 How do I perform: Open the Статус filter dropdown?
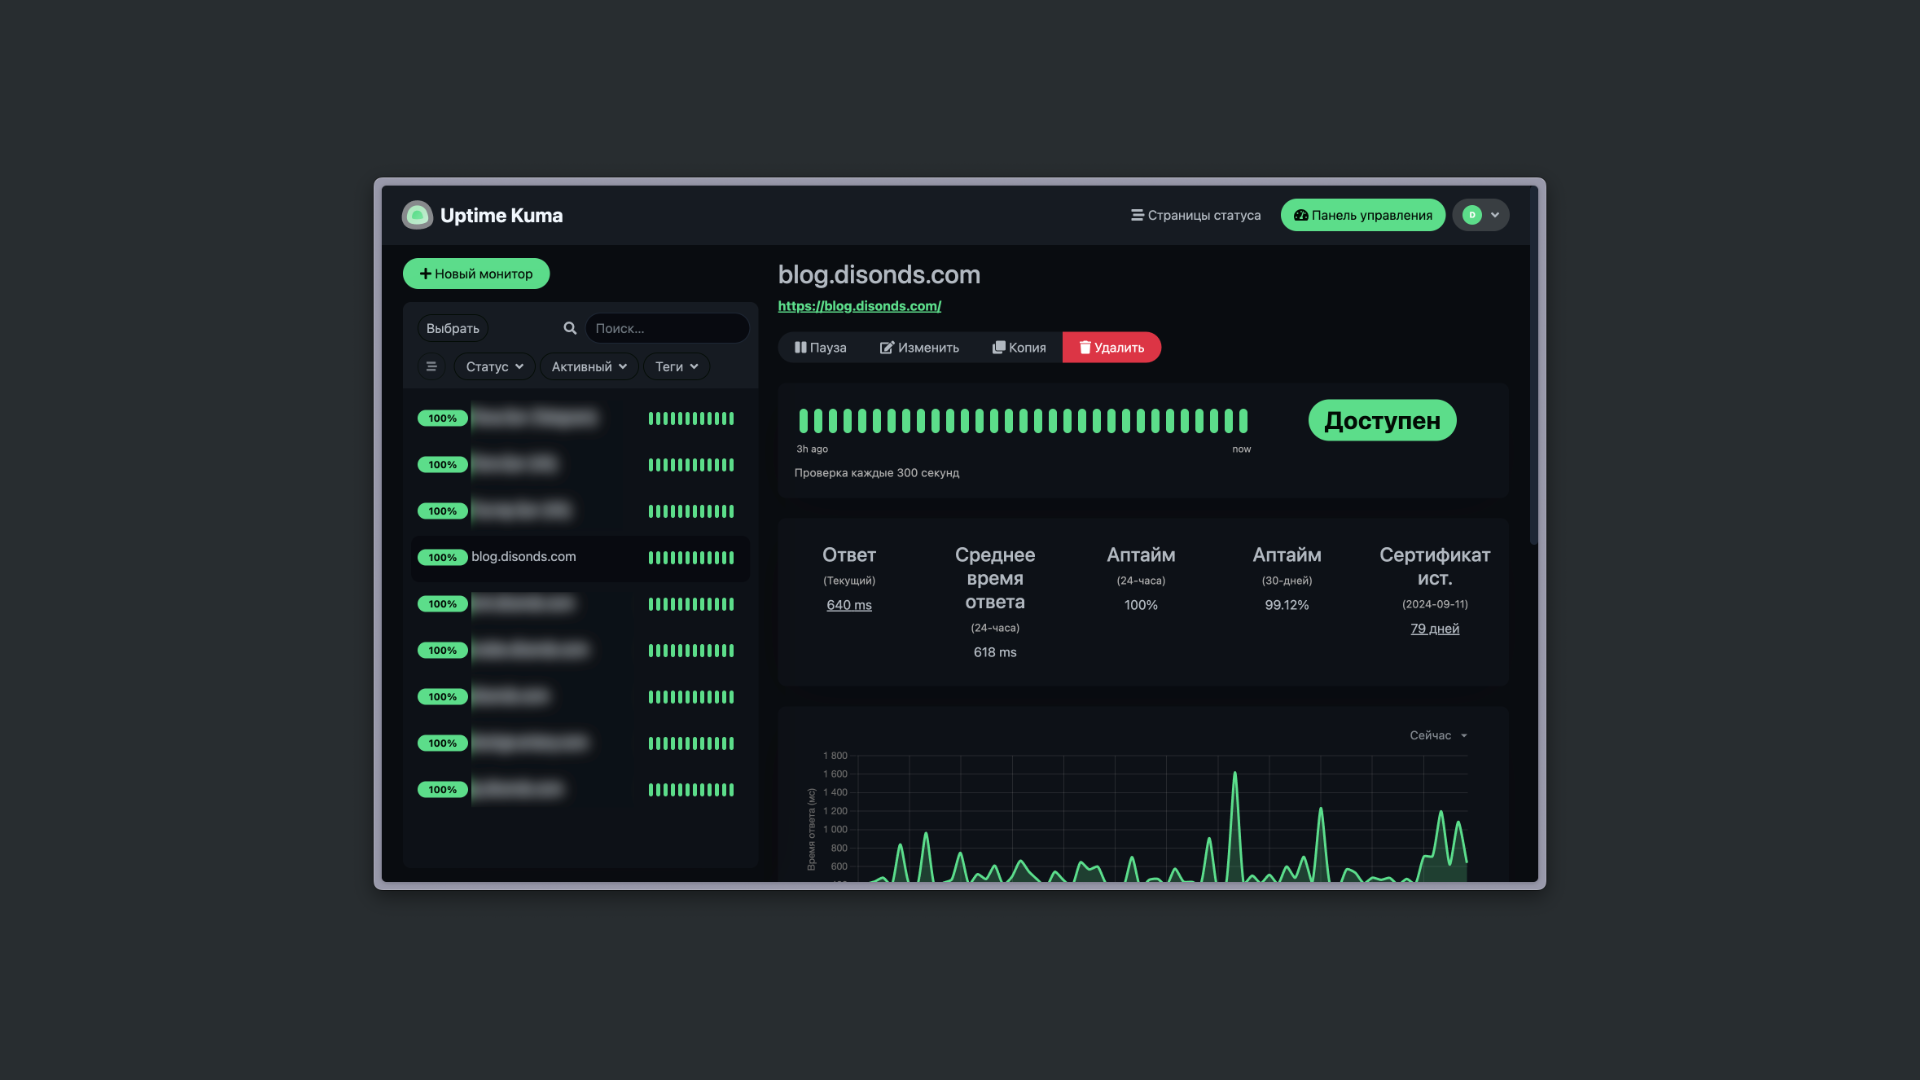tap(494, 367)
